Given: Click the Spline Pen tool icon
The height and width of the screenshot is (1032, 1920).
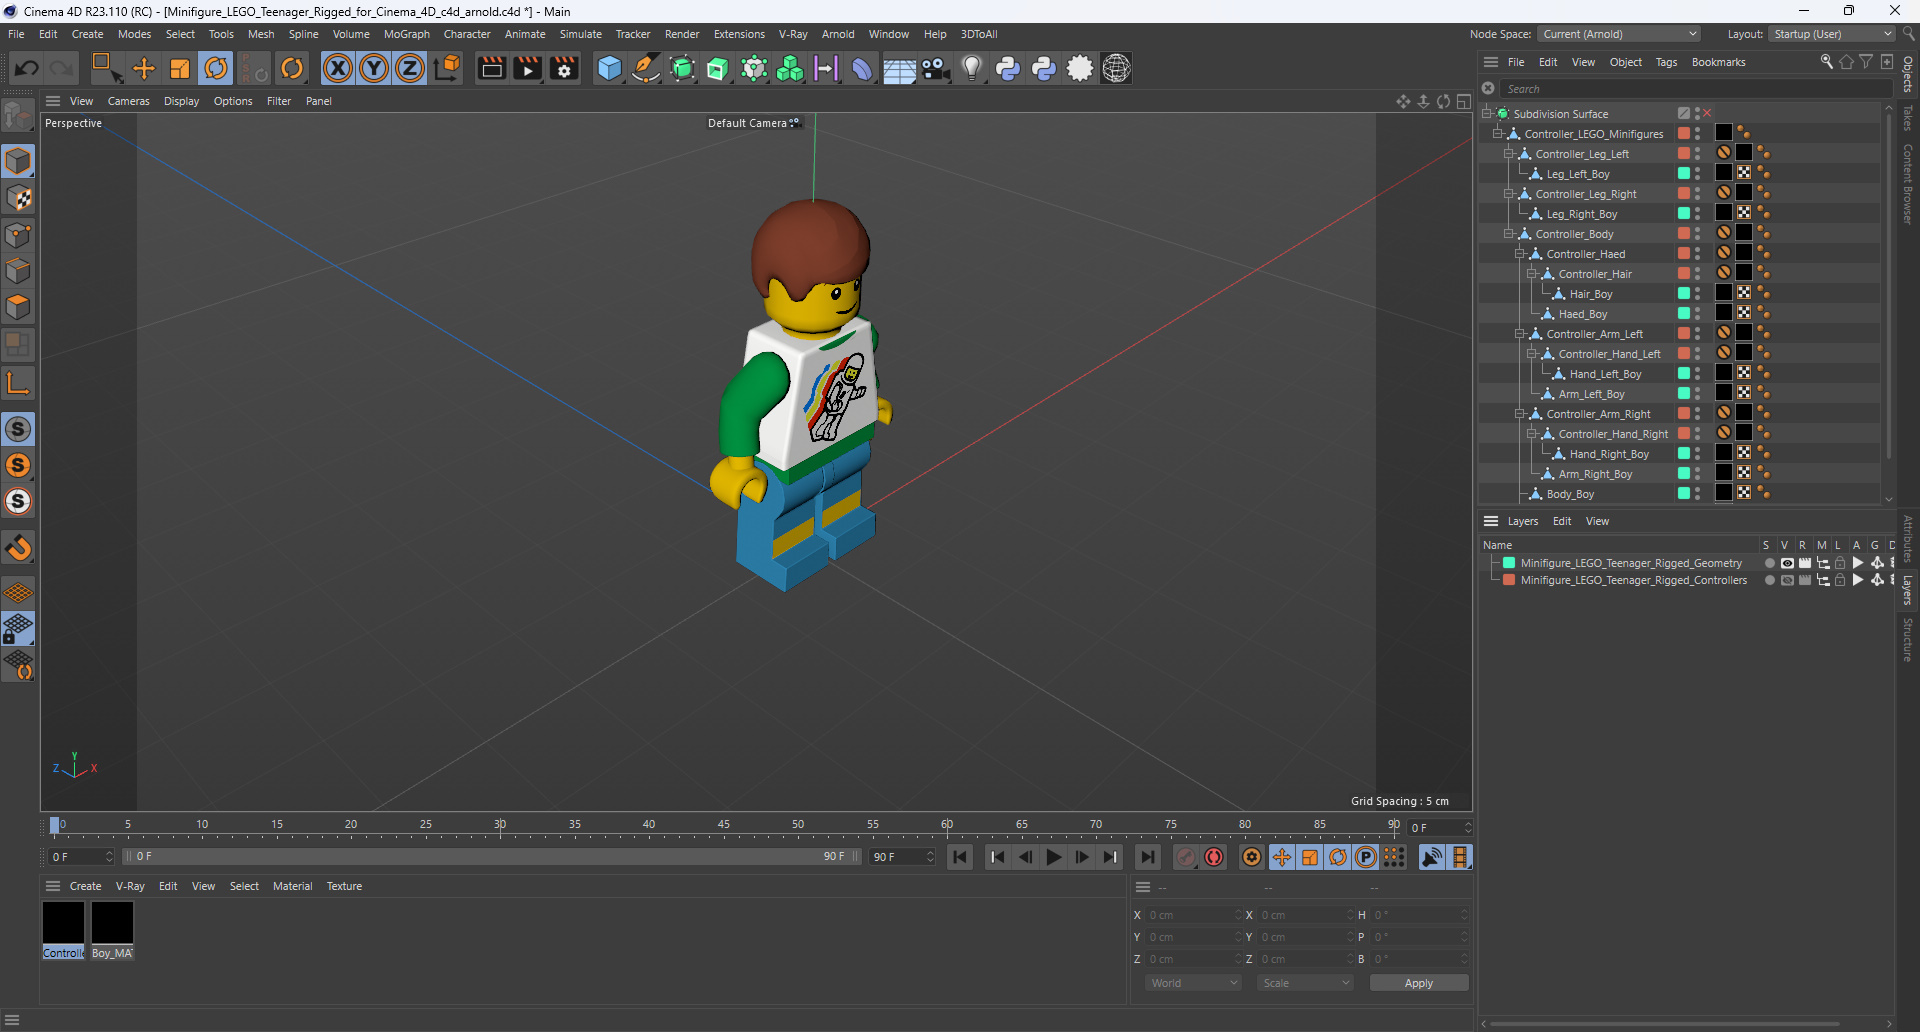Looking at the screenshot, I should coord(646,69).
